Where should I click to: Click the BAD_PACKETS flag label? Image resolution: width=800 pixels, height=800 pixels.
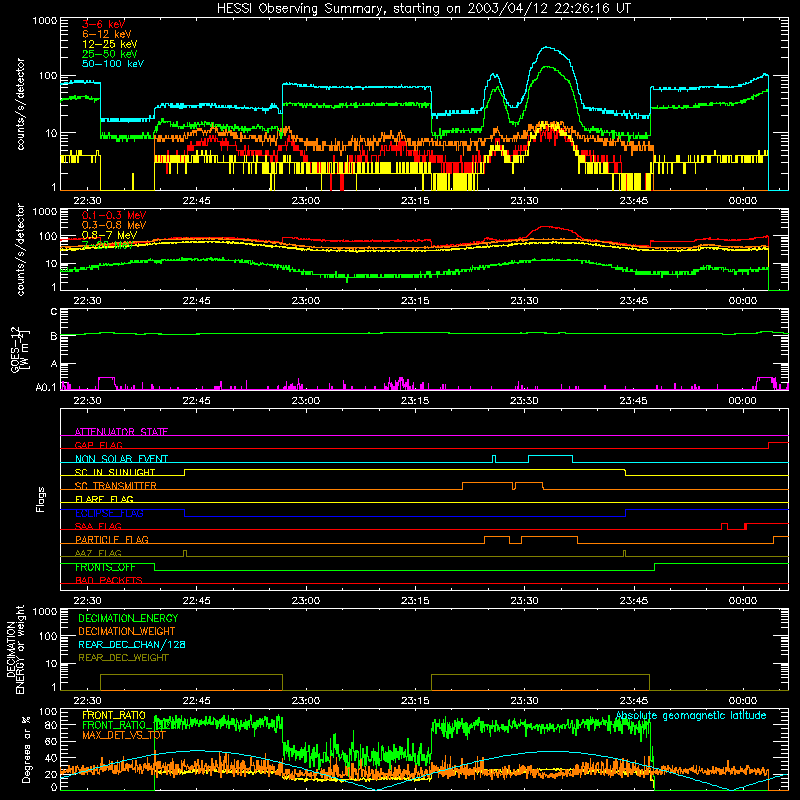pos(109,580)
